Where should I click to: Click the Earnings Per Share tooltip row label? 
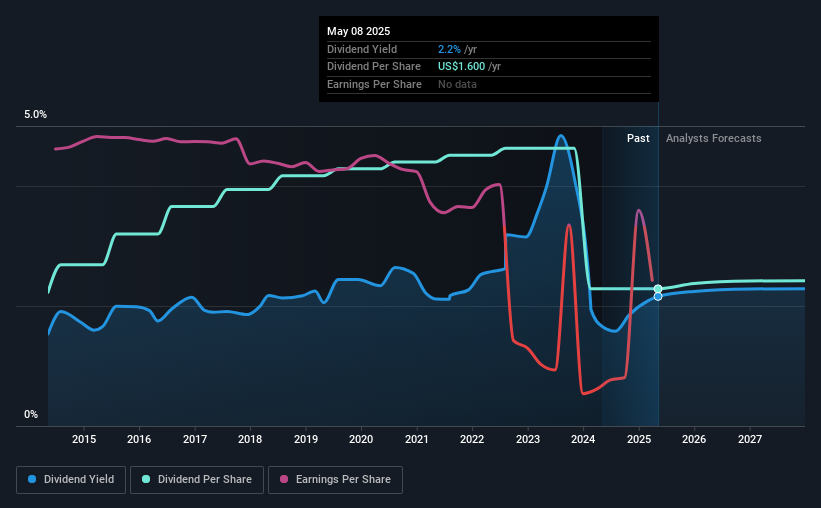point(374,84)
